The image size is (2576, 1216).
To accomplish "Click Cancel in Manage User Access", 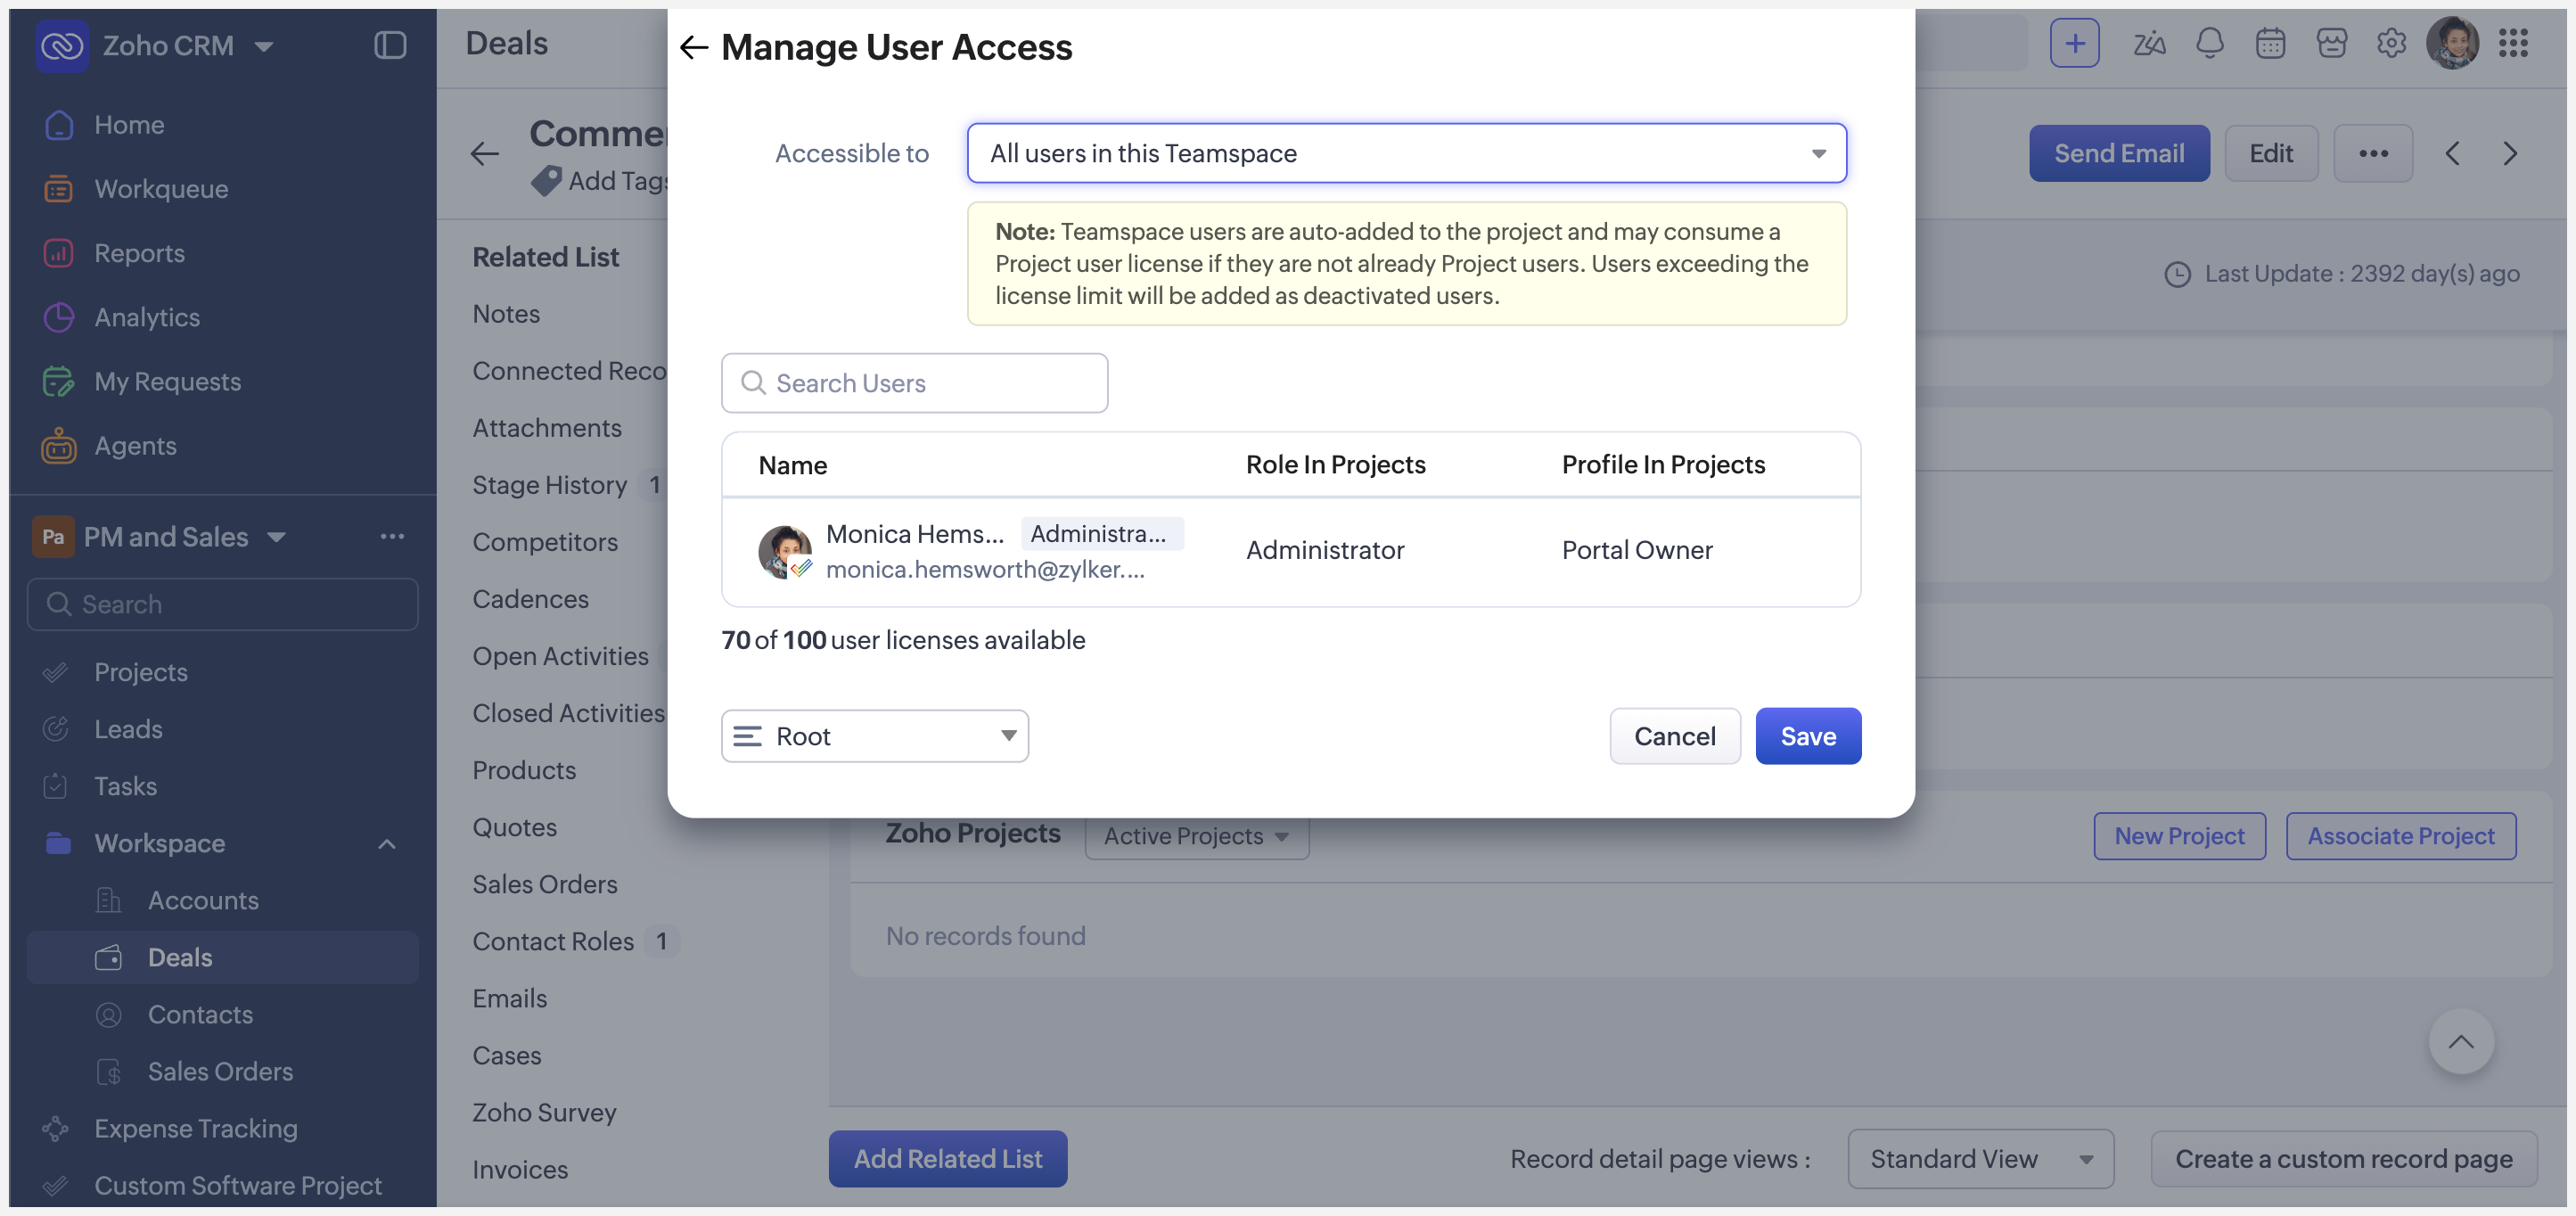I will [1675, 736].
